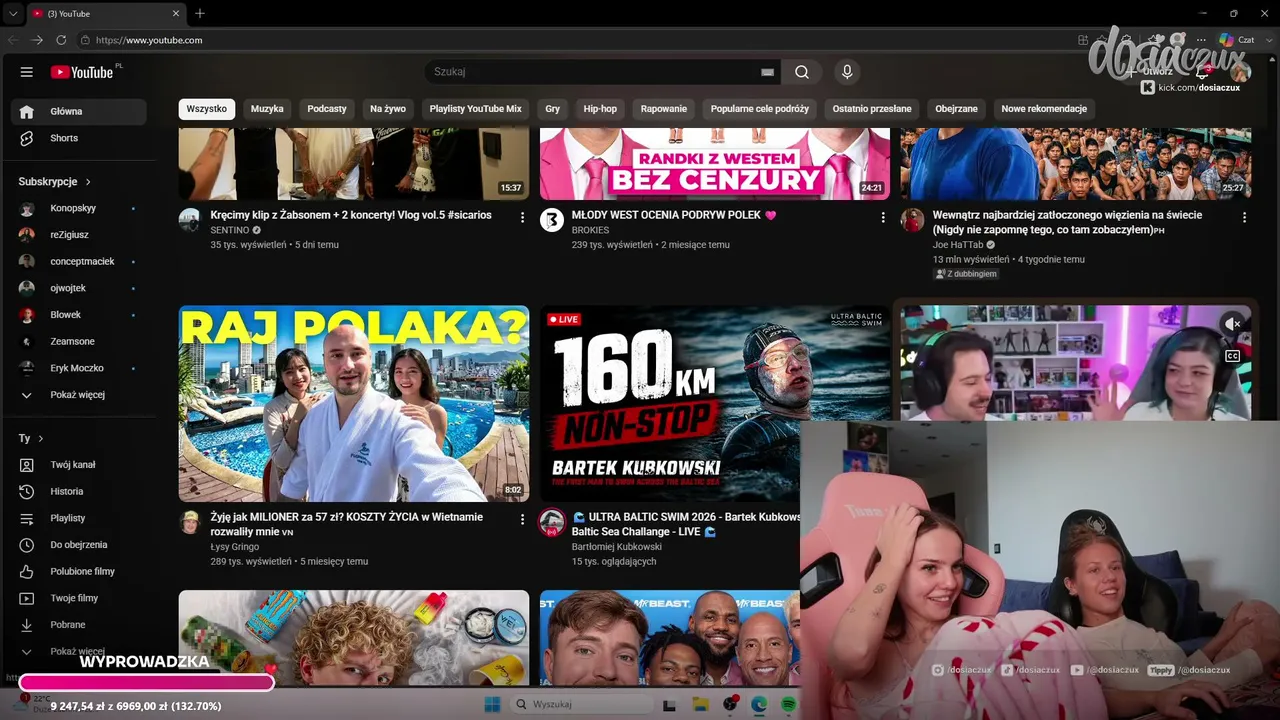Open Spotify from the taskbar
The height and width of the screenshot is (720, 1280).
(788, 705)
